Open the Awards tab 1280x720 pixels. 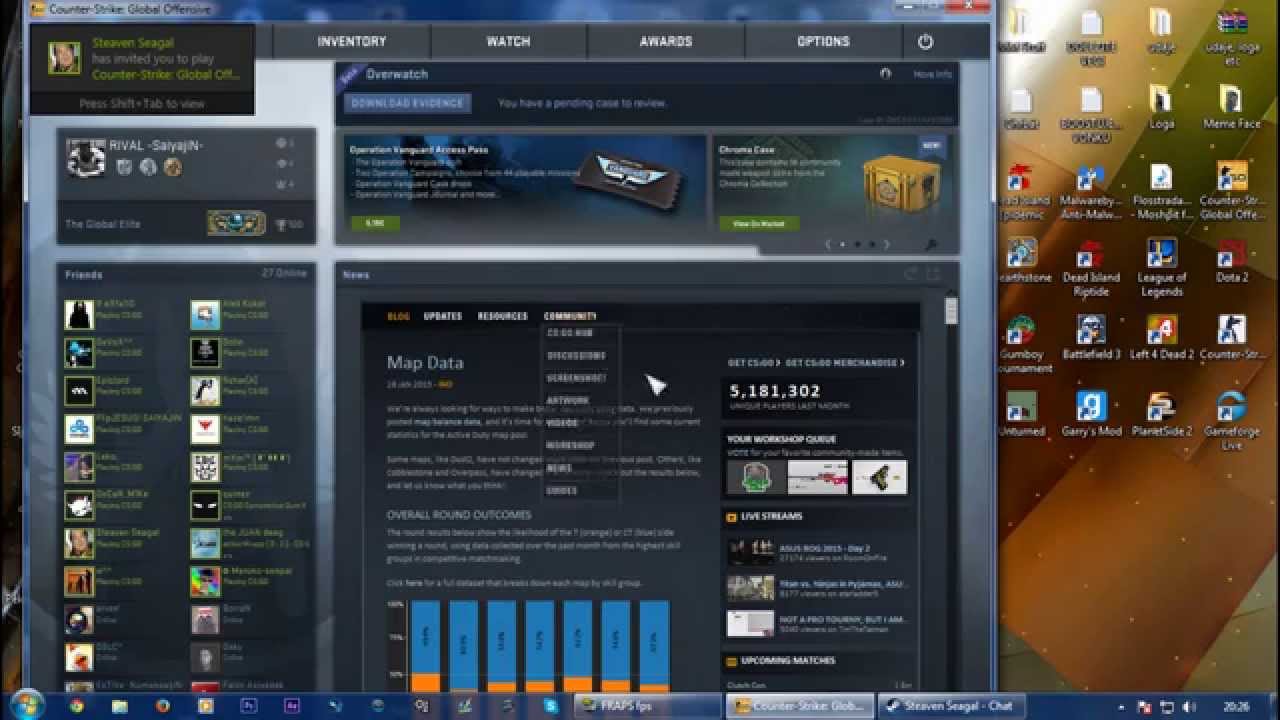(x=666, y=42)
